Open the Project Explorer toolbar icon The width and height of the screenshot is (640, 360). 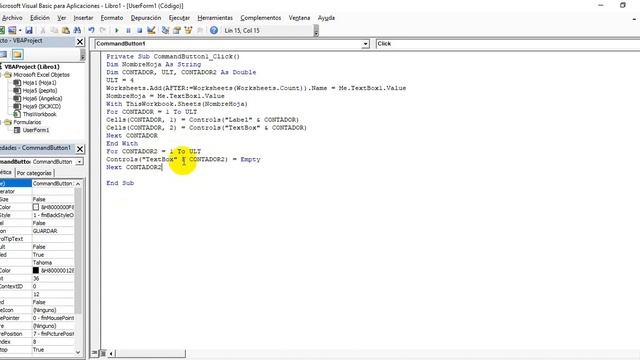pyautogui.click(x=165, y=30)
